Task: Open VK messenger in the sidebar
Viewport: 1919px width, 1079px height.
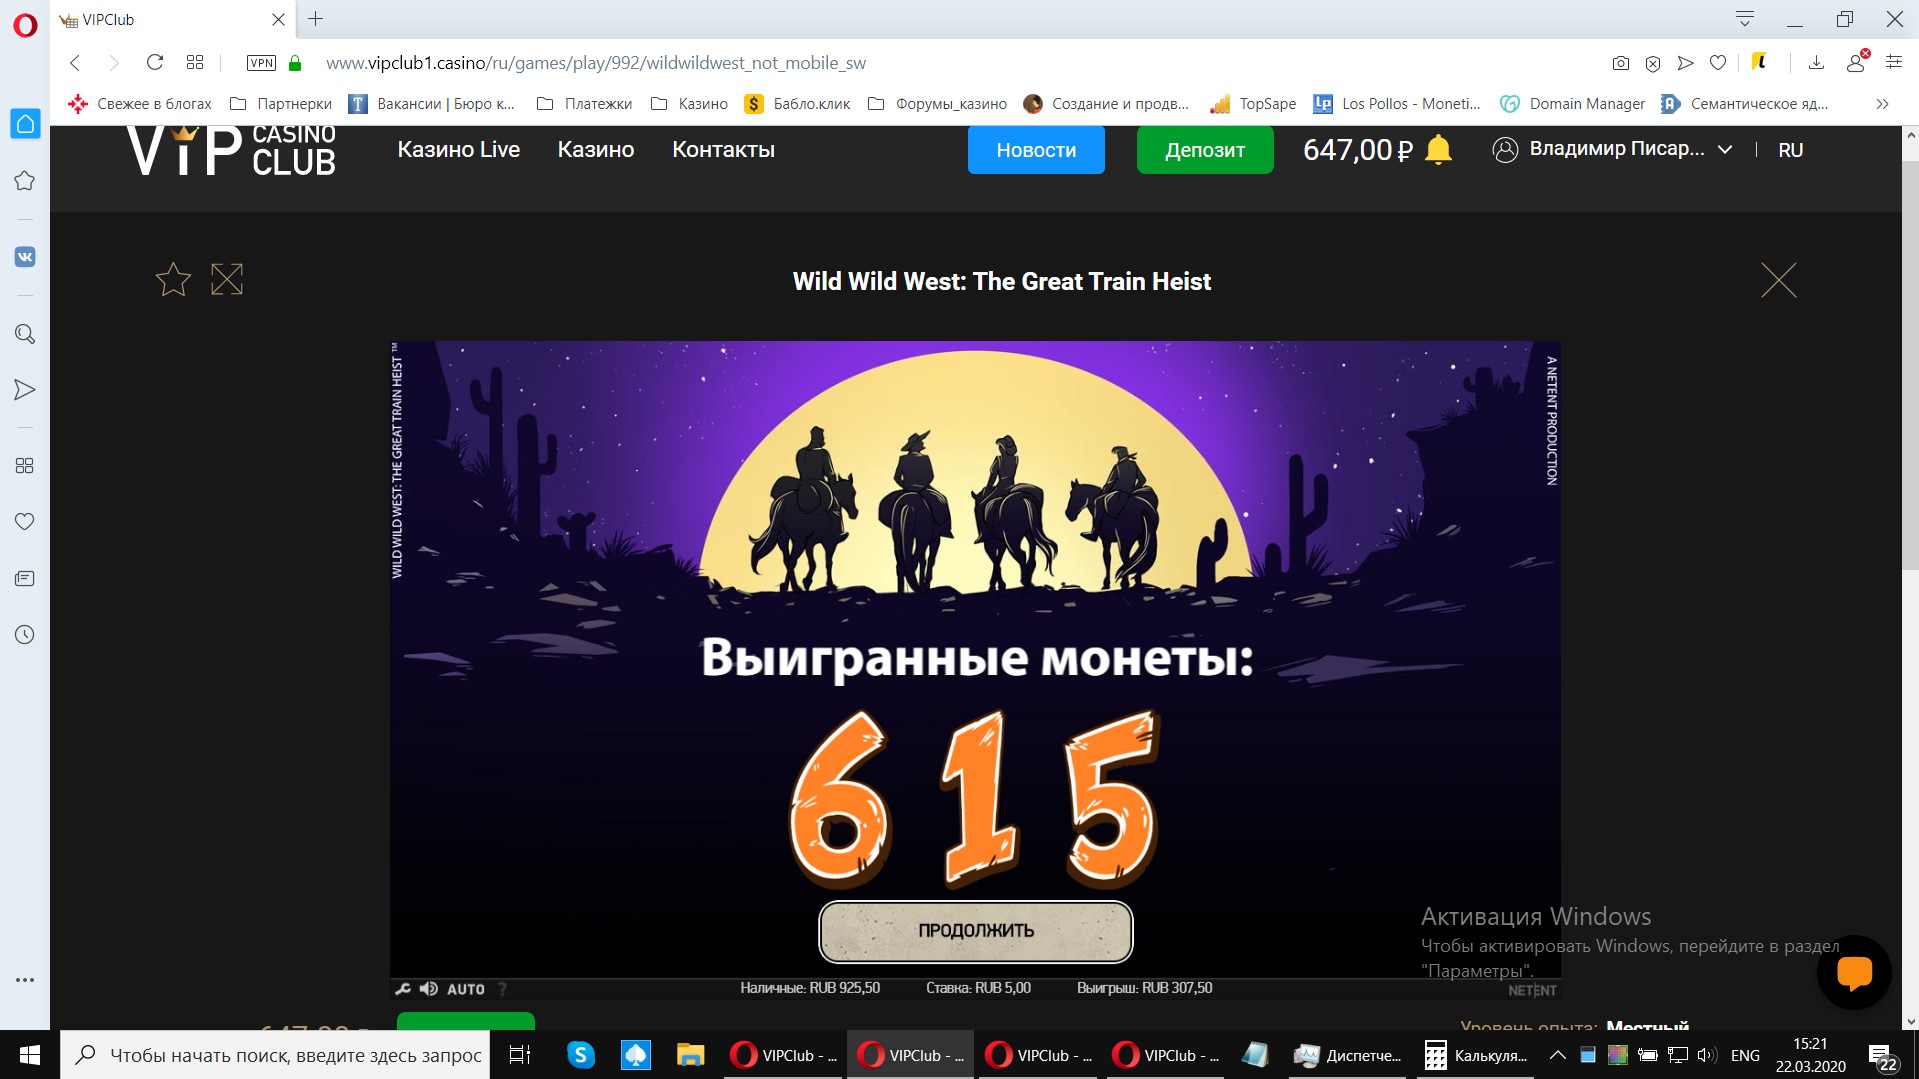Action: pos(25,257)
